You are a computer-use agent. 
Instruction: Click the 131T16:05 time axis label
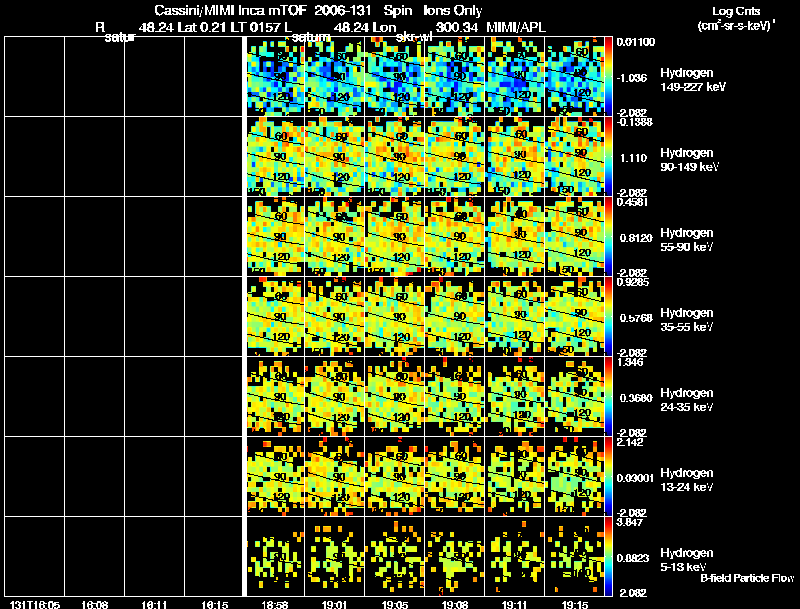pyautogui.click(x=35, y=604)
